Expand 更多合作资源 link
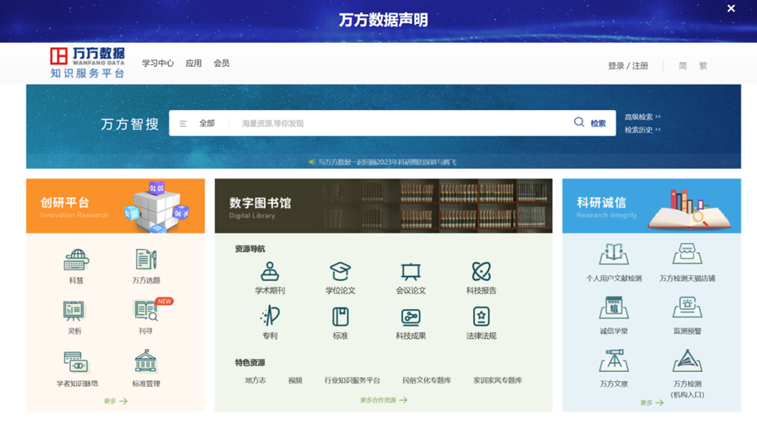 [x=384, y=400]
